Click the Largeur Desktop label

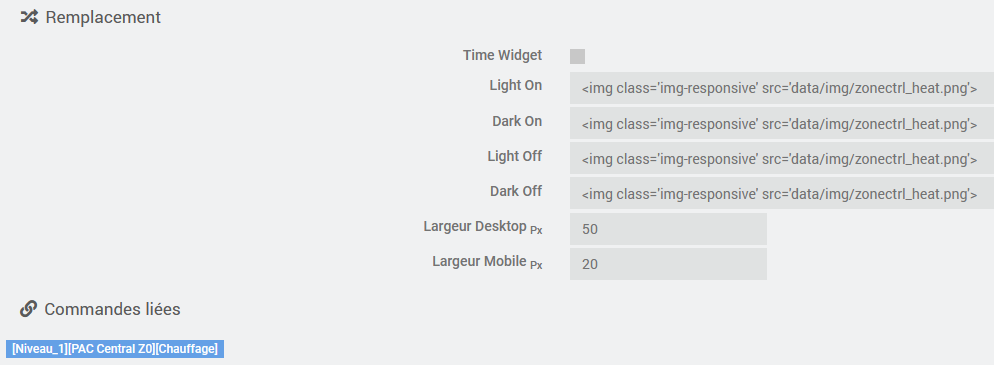coord(475,226)
